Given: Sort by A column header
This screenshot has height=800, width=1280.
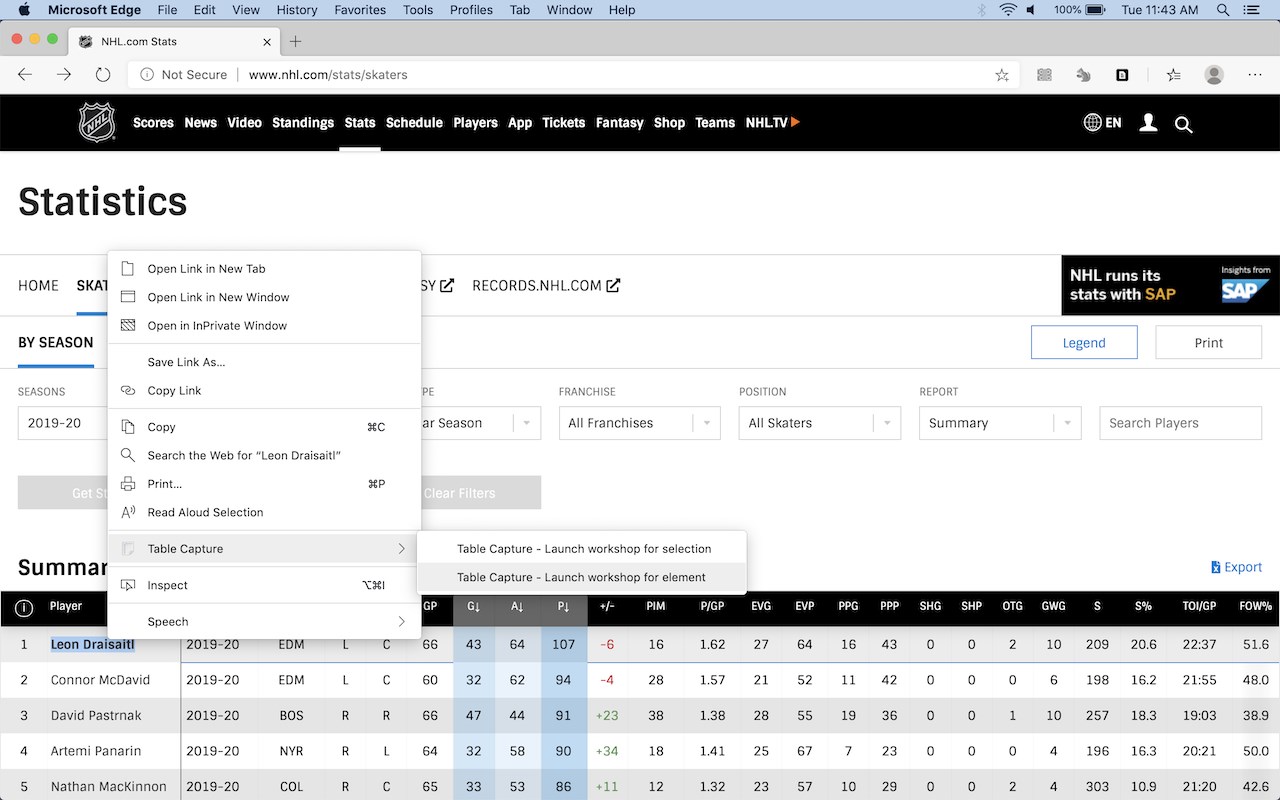Looking at the screenshot, I should coord(517,607).
